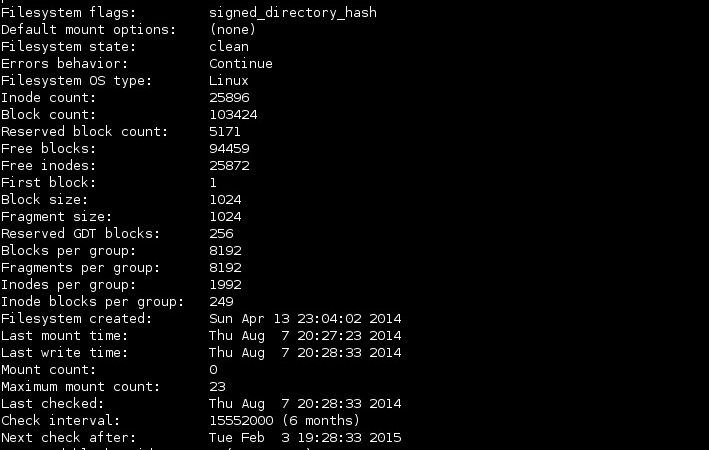This screenshot has height=450, width=709.
Task: Select the Next check after date
Action: (305, 438)
